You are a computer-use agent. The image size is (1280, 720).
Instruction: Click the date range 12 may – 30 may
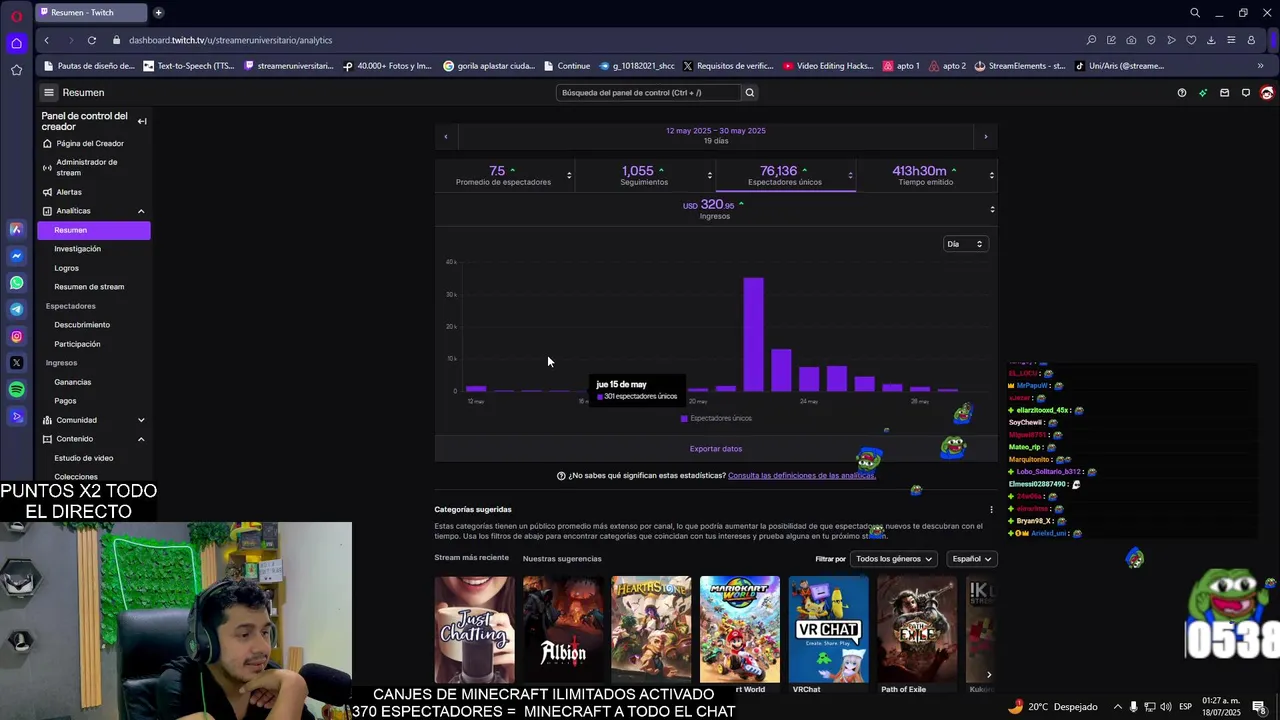coord(716,131)
